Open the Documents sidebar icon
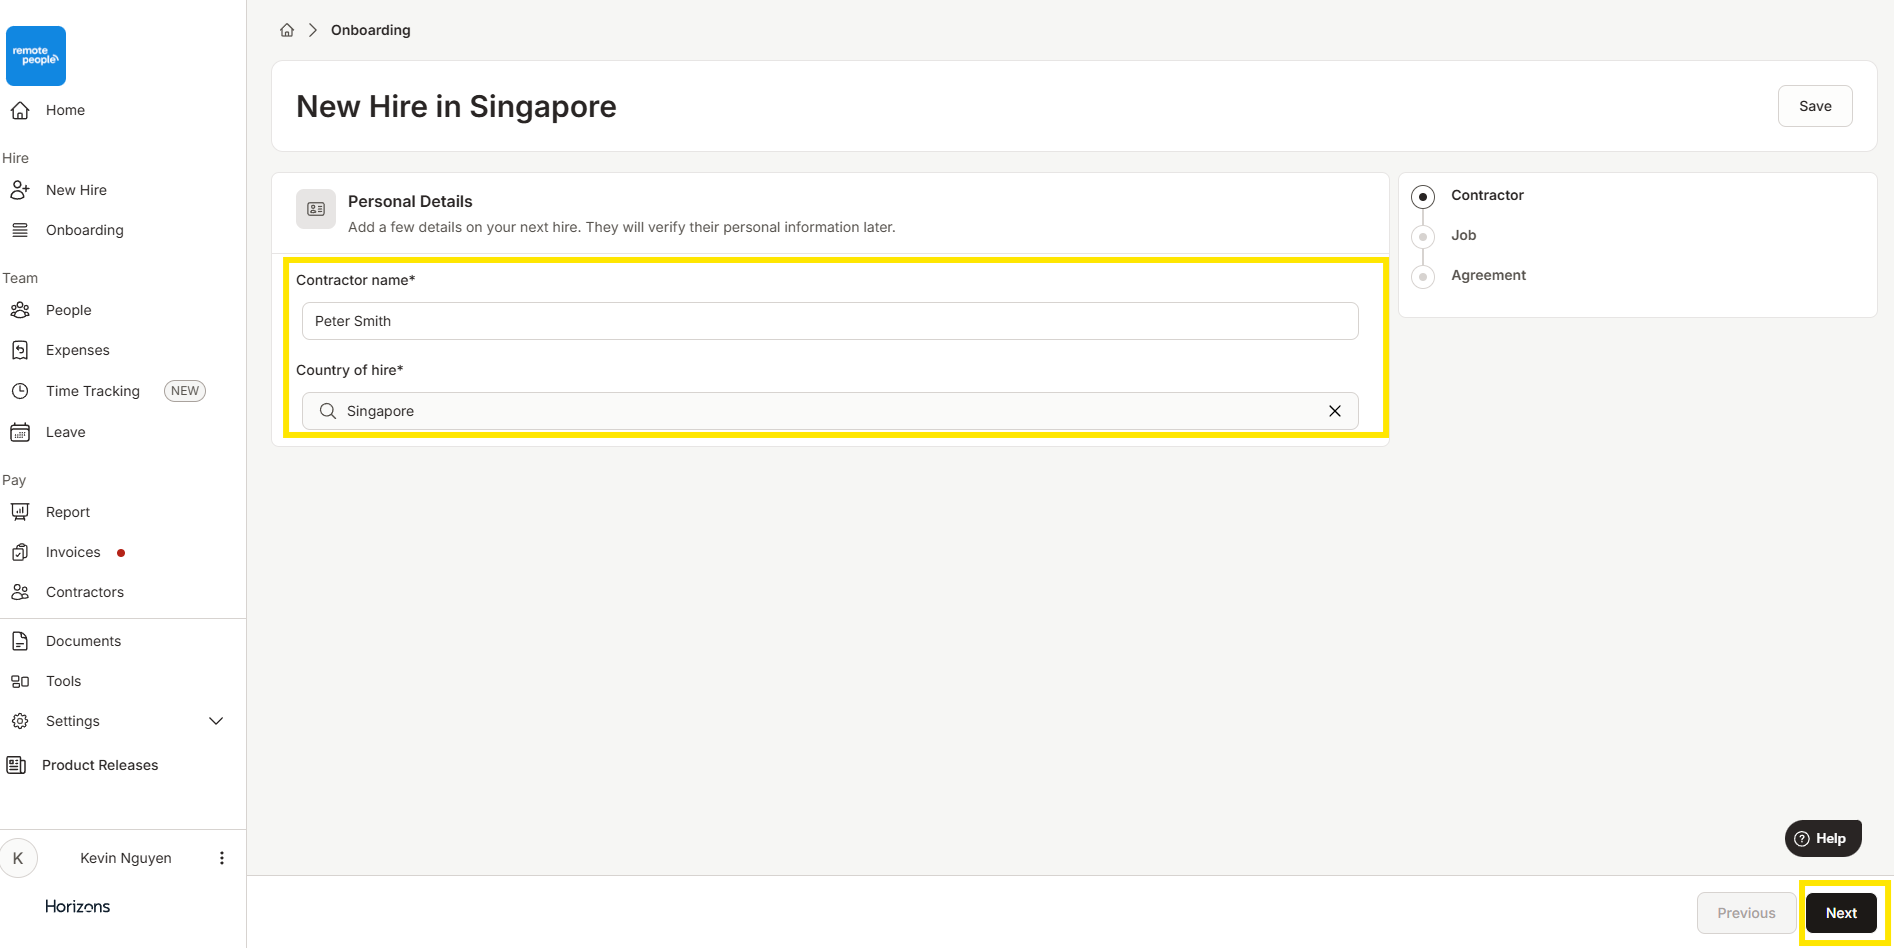The image size is (1894, 948). [x=20, y=641]
